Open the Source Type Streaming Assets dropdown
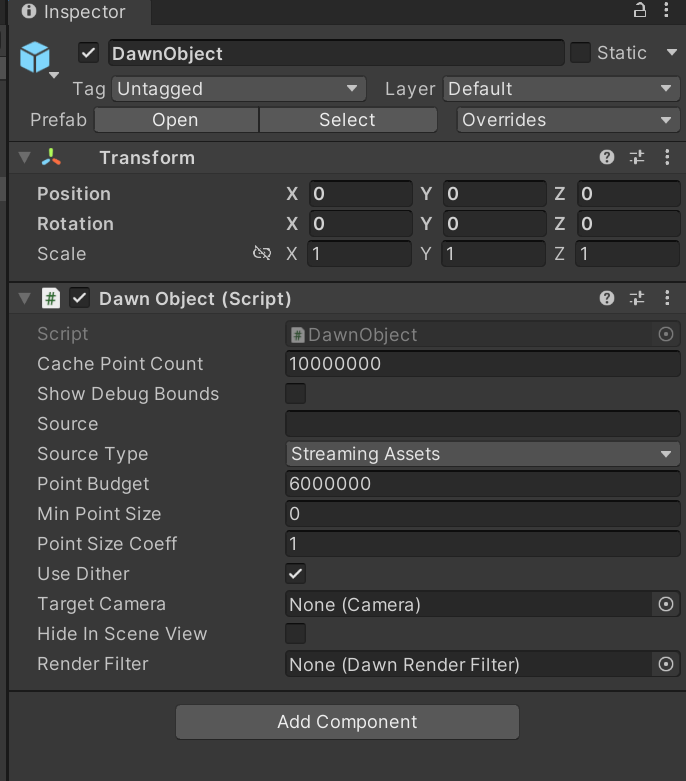 (482, 454)
